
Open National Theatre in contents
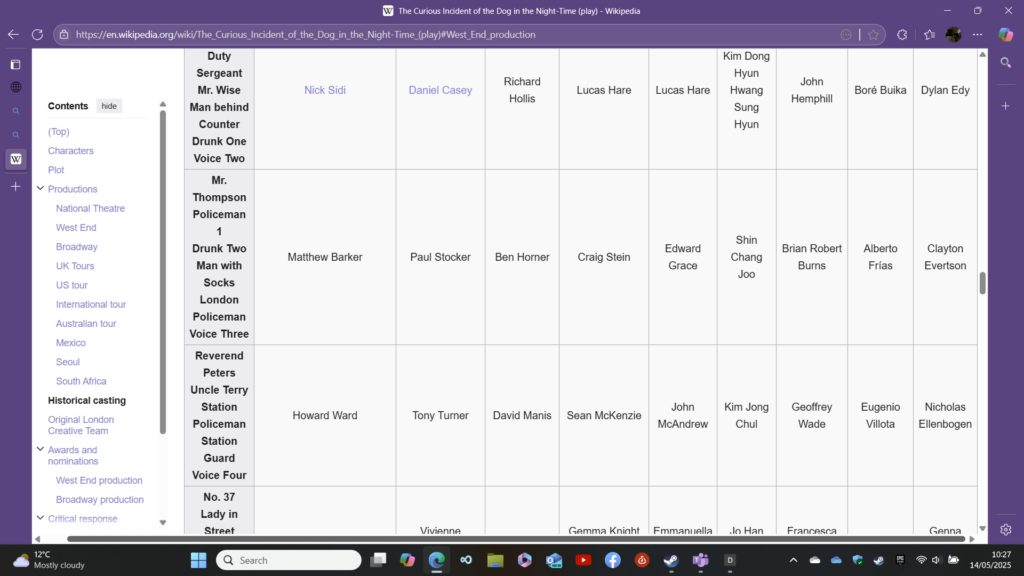(90, 208)
